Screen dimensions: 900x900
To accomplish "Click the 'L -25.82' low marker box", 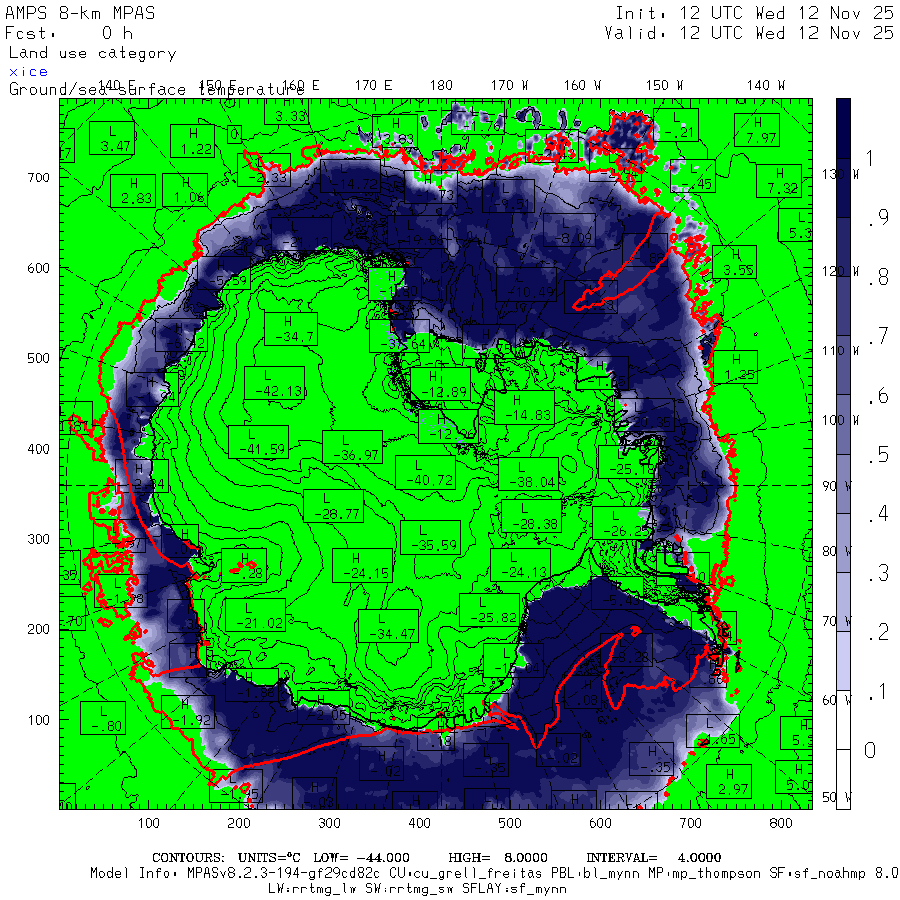I will (490, 610).
